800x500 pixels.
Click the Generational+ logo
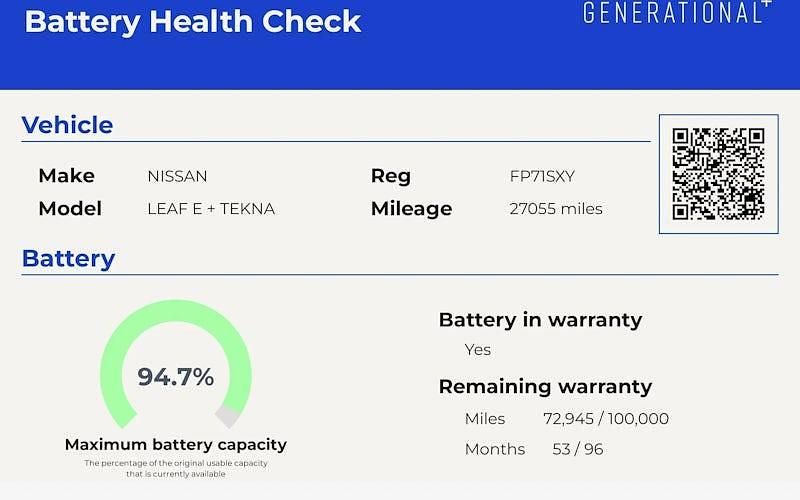[x=677, y=12]
